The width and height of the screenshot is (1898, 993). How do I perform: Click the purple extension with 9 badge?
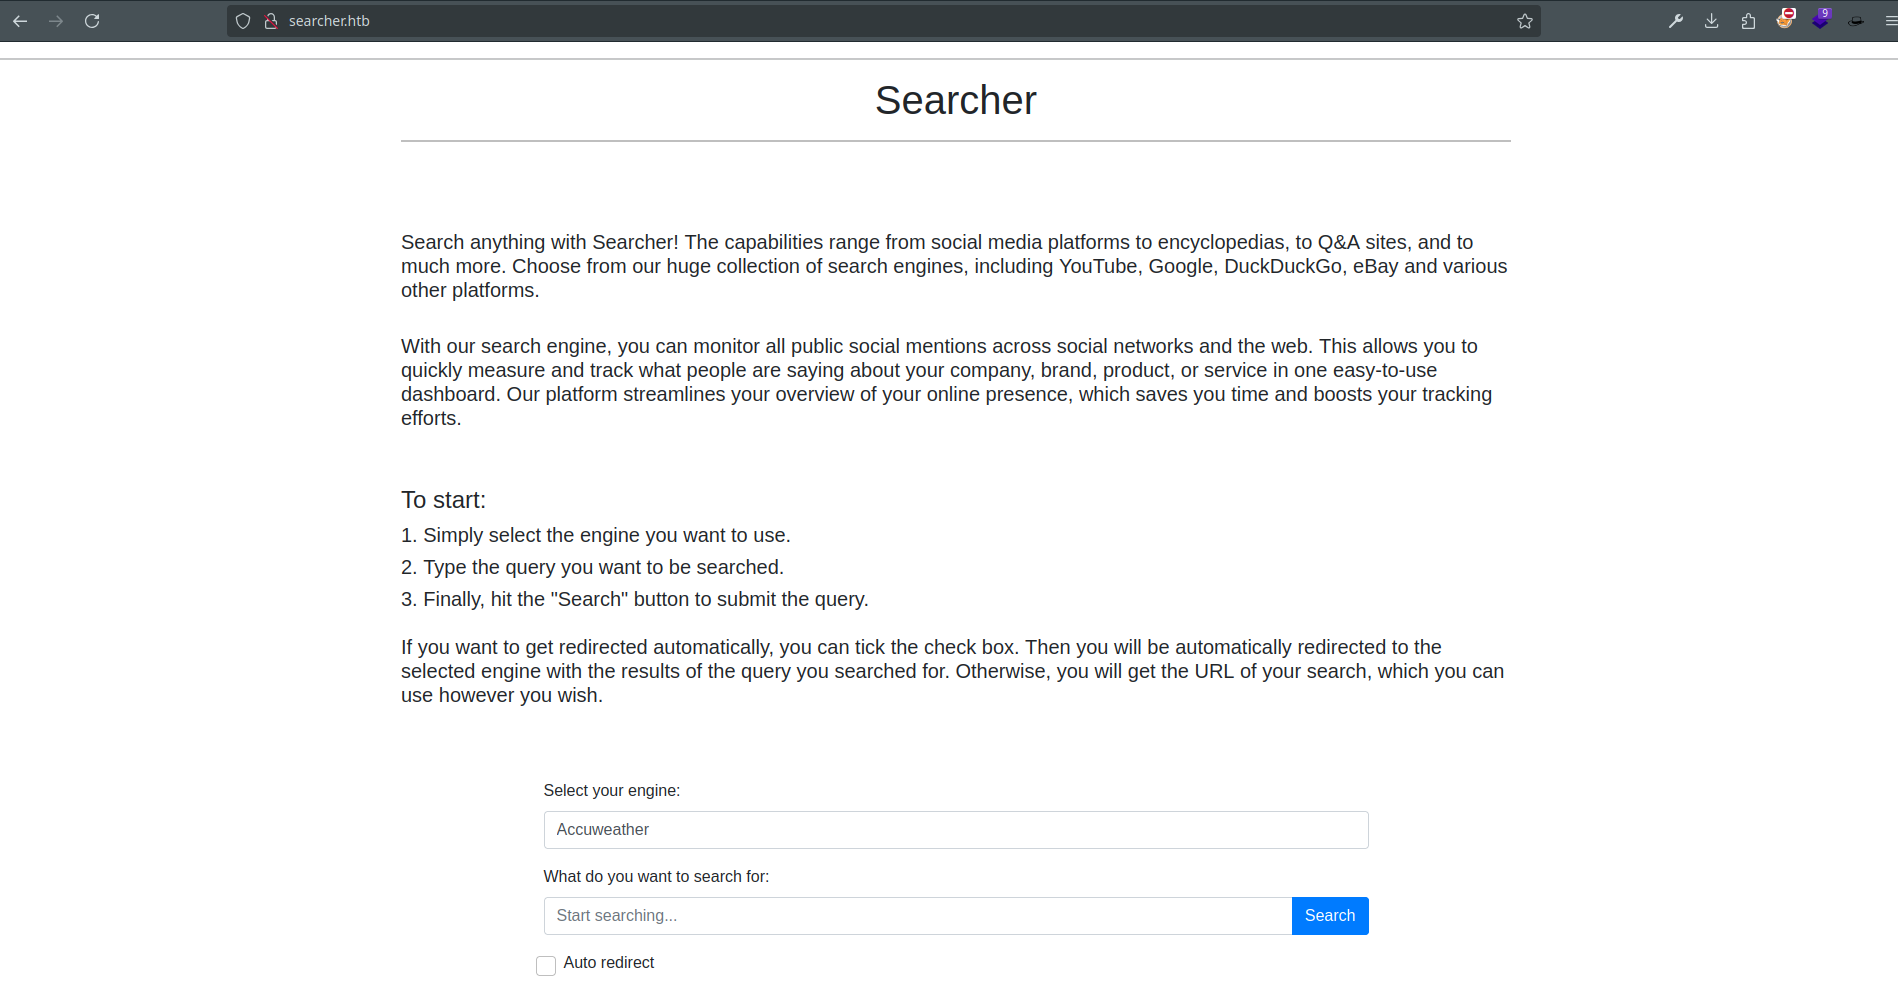coord(1821,20)
